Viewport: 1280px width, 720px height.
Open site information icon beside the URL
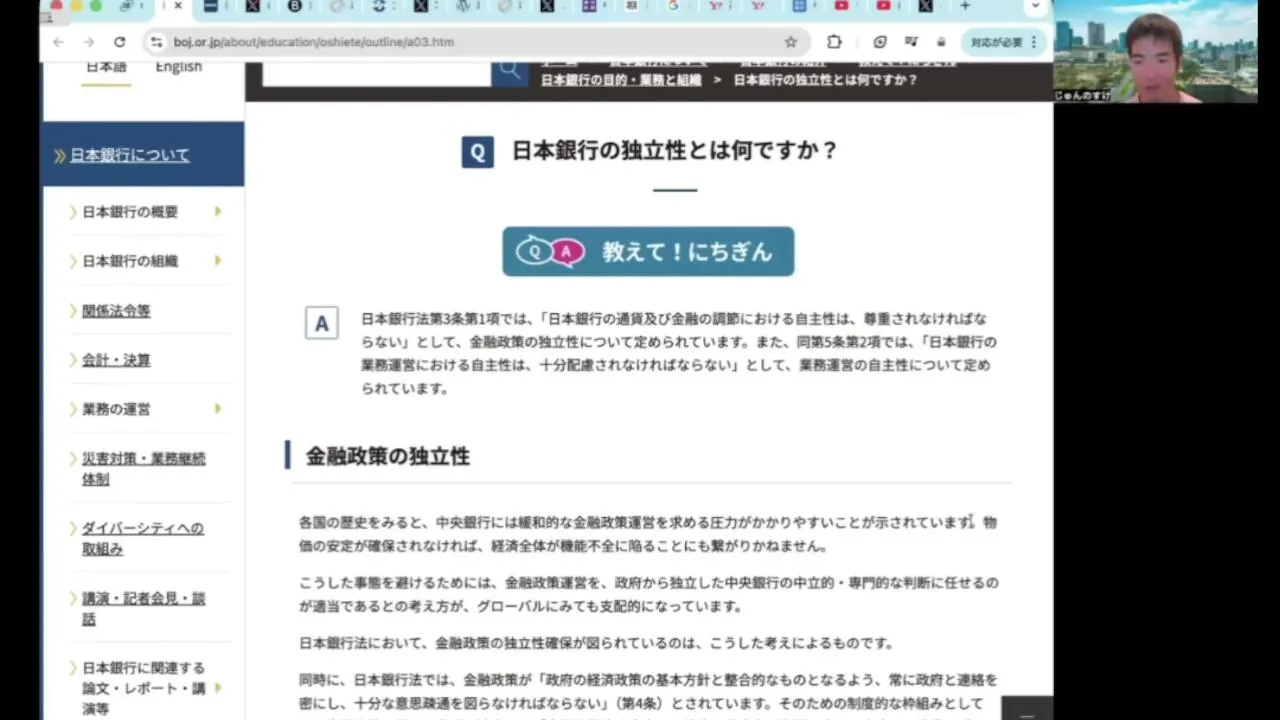pos(155,42)
